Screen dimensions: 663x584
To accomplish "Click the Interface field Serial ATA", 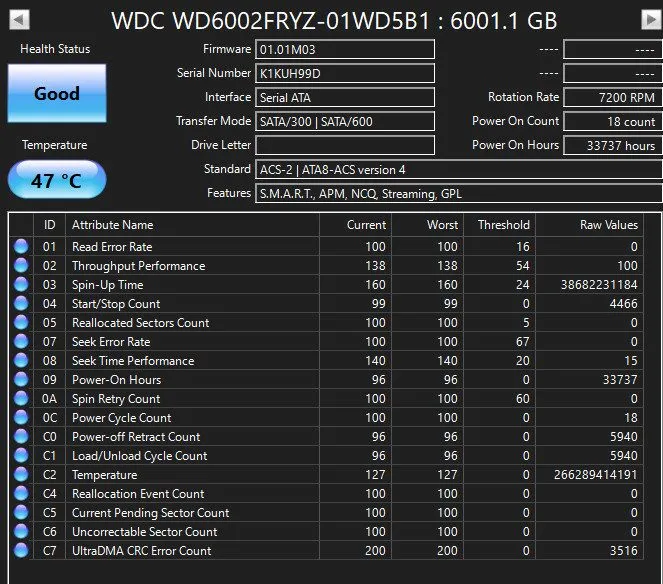I will tap(345, 98).
